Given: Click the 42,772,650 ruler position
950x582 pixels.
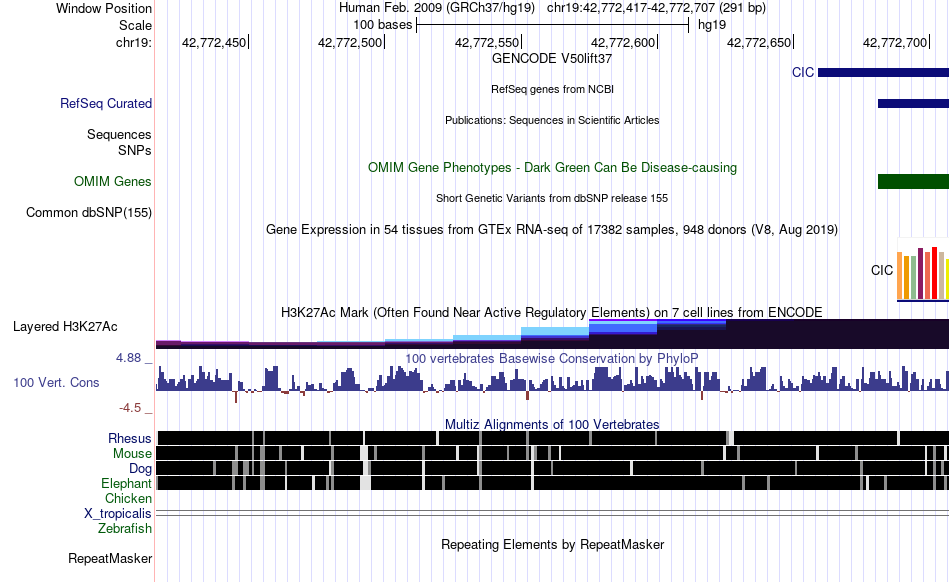Looking at the screenshot, I should [759, 42].
